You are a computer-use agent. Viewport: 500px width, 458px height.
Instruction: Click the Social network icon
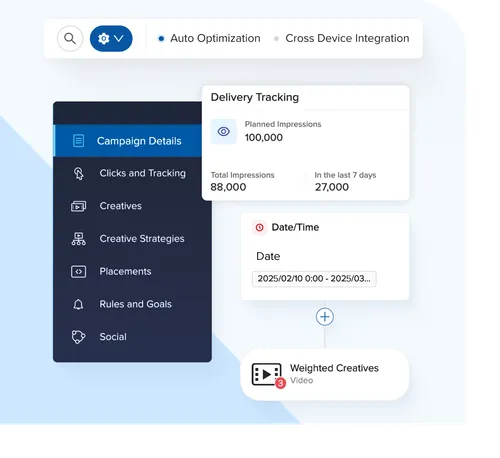point(78,337)
